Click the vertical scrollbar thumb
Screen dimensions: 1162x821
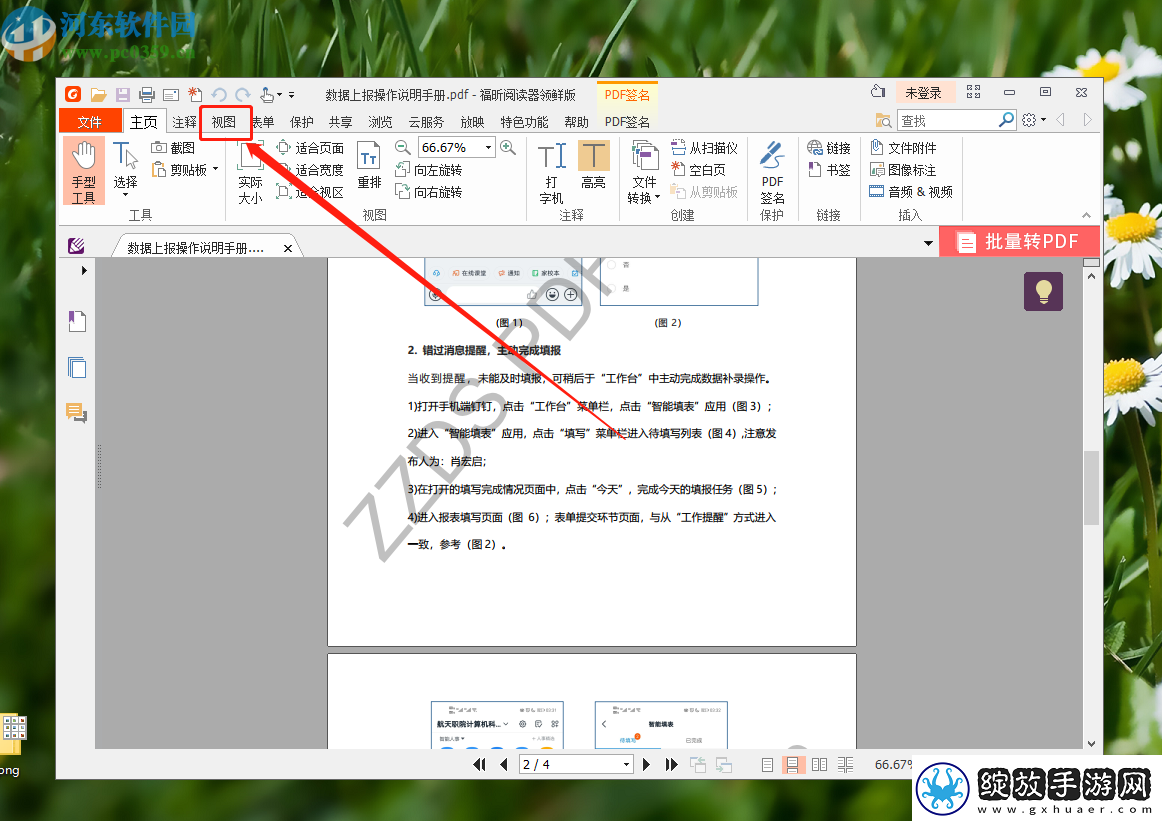[1091, 487]
